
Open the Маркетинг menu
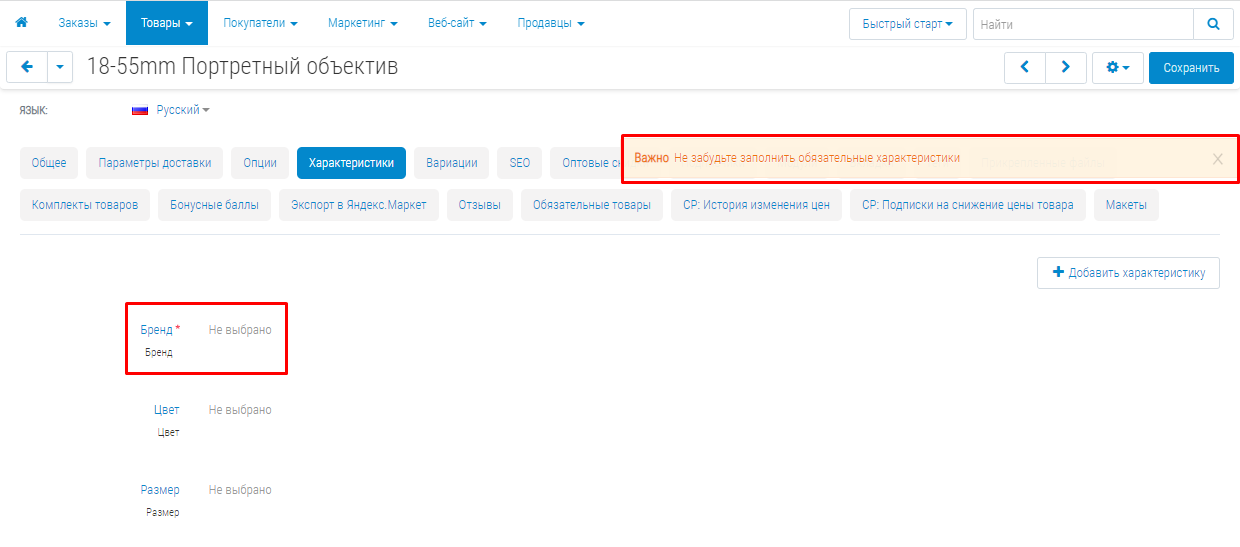pyautogui.click(x=362, y=23)
